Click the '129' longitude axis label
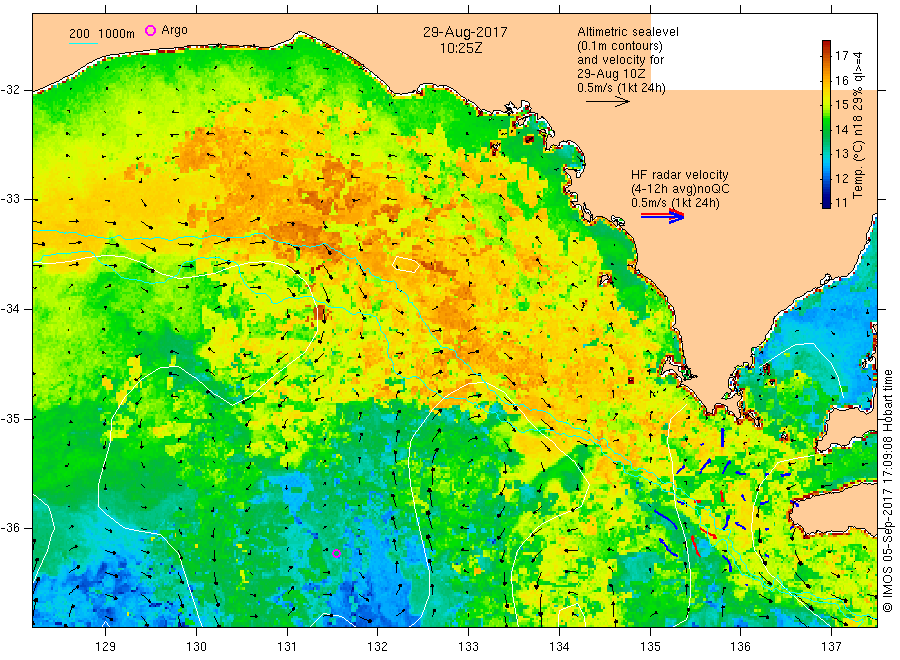This screenshot has height=660, width=900. pyautogui.click(x=106, y=647)
